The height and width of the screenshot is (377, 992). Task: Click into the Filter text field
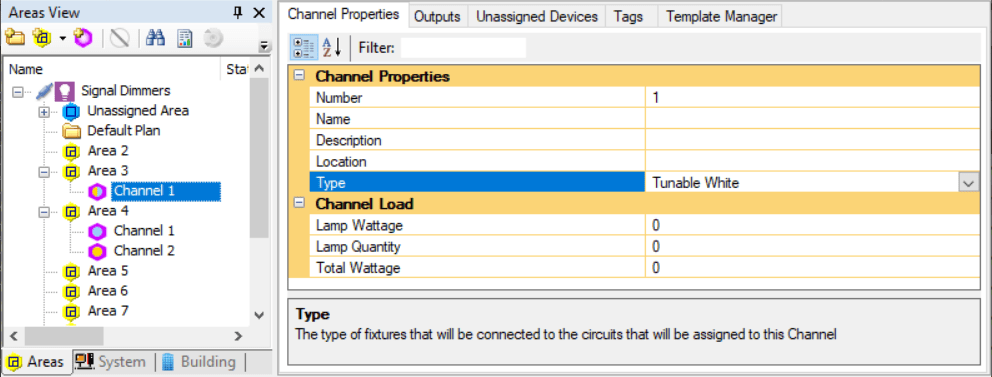[x=463, y=47]
